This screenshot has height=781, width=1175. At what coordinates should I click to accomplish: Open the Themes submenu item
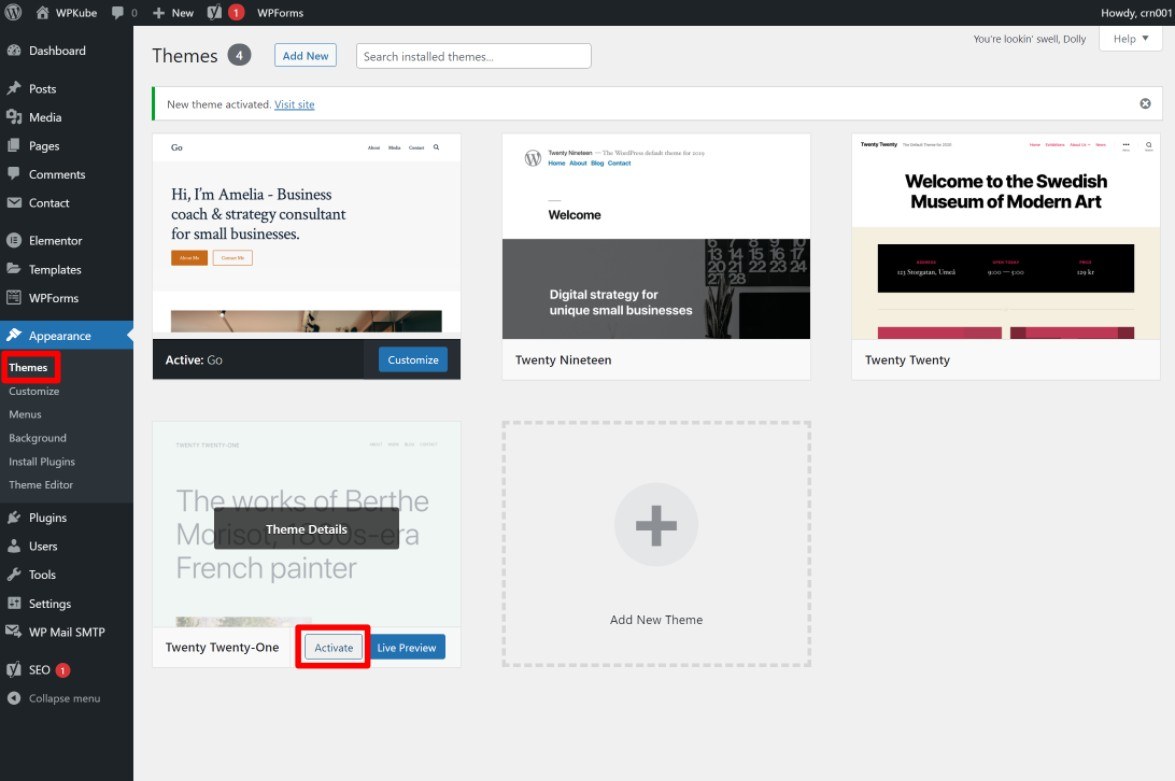click(28, 367)
